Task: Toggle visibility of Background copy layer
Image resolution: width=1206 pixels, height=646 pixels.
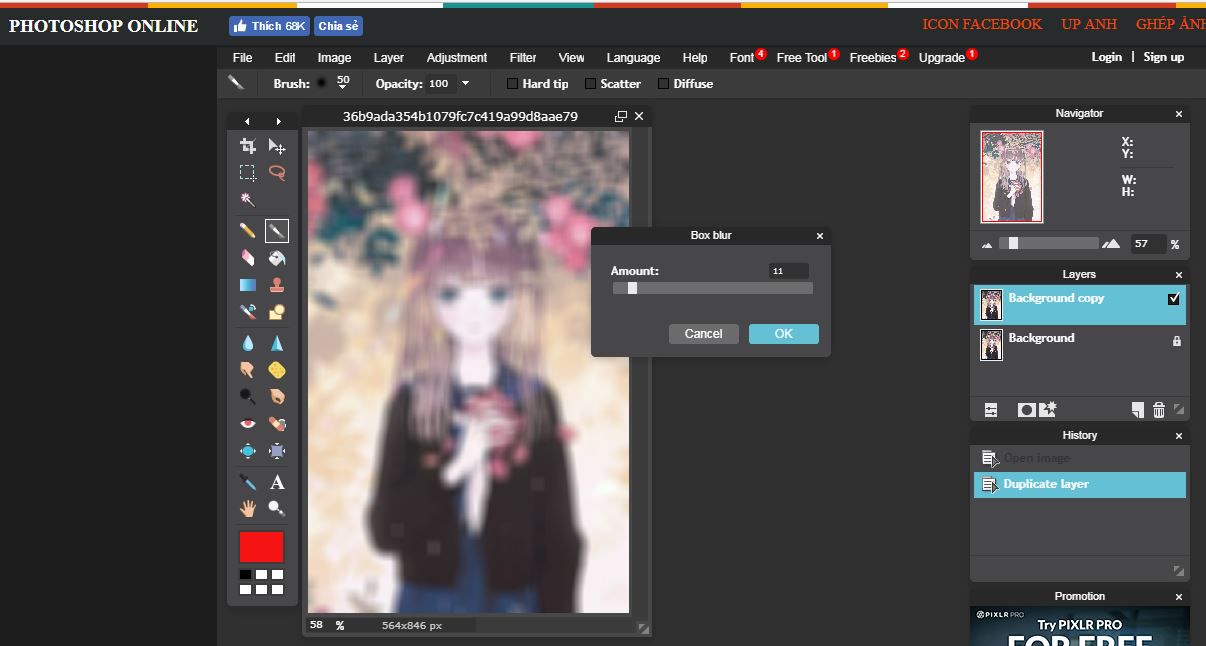Action: pos(1174,299)
